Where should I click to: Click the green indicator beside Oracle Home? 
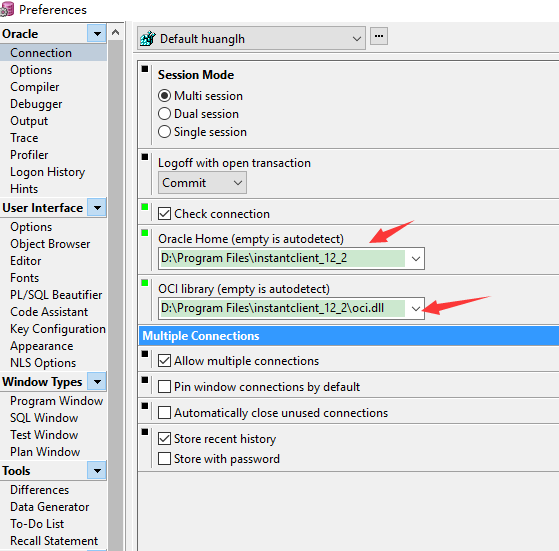(x=145, y=233)
